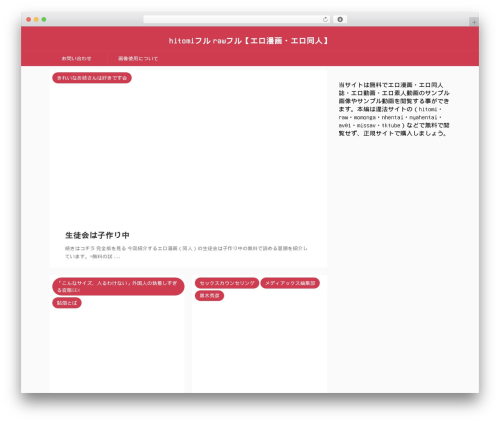This screenshot has height=423, width=500.
Task: Select the small tag under セックスカウンセリング
Action: tap(210, 296)
